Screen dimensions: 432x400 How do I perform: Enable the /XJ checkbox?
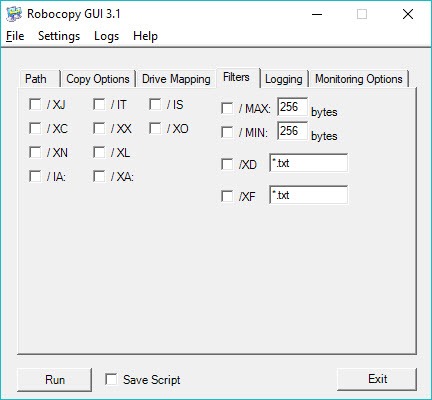click(x=35, y=104)
